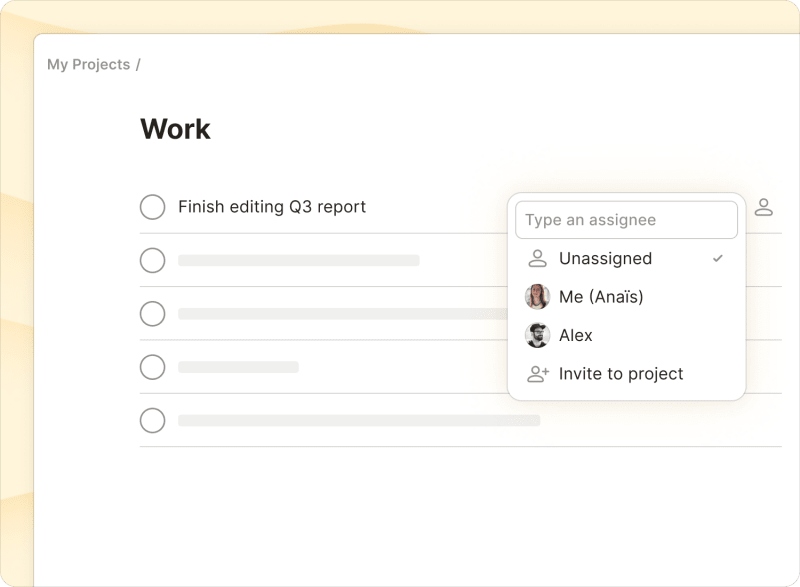The height and width of the screenshot is (587, 800).
Task: Choose Me (Anaïs) as assignee
Action: tap(600, 296)
